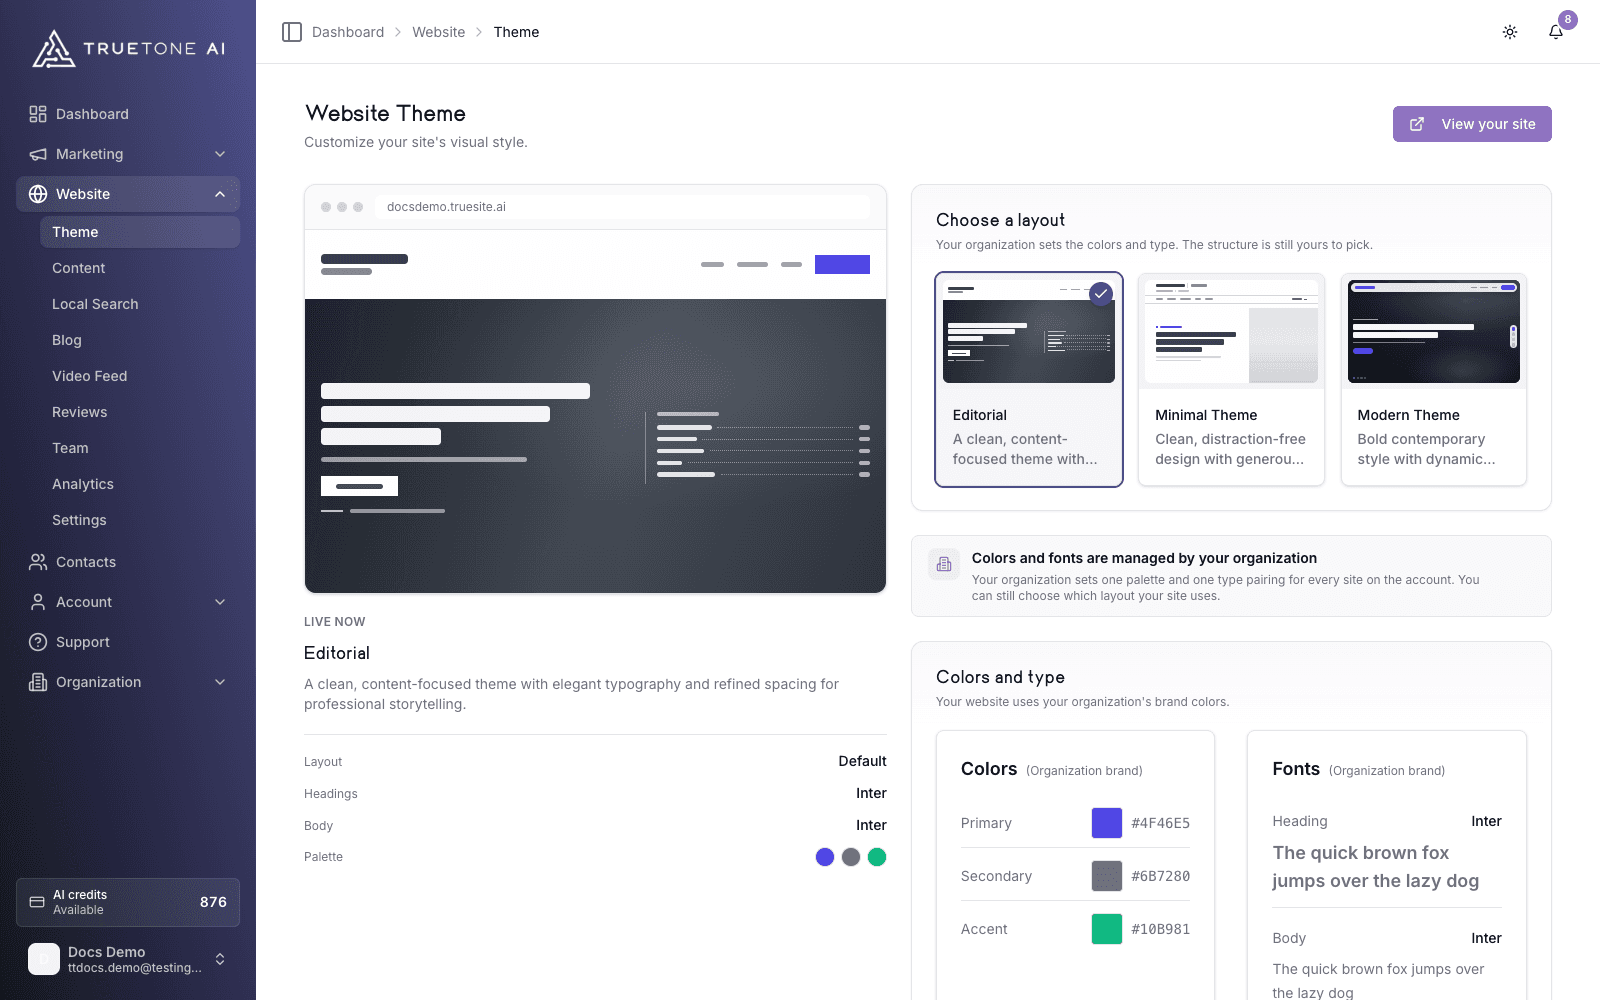
Task: Click the external link icon in View your site
Action: (x=1417, y=124)
